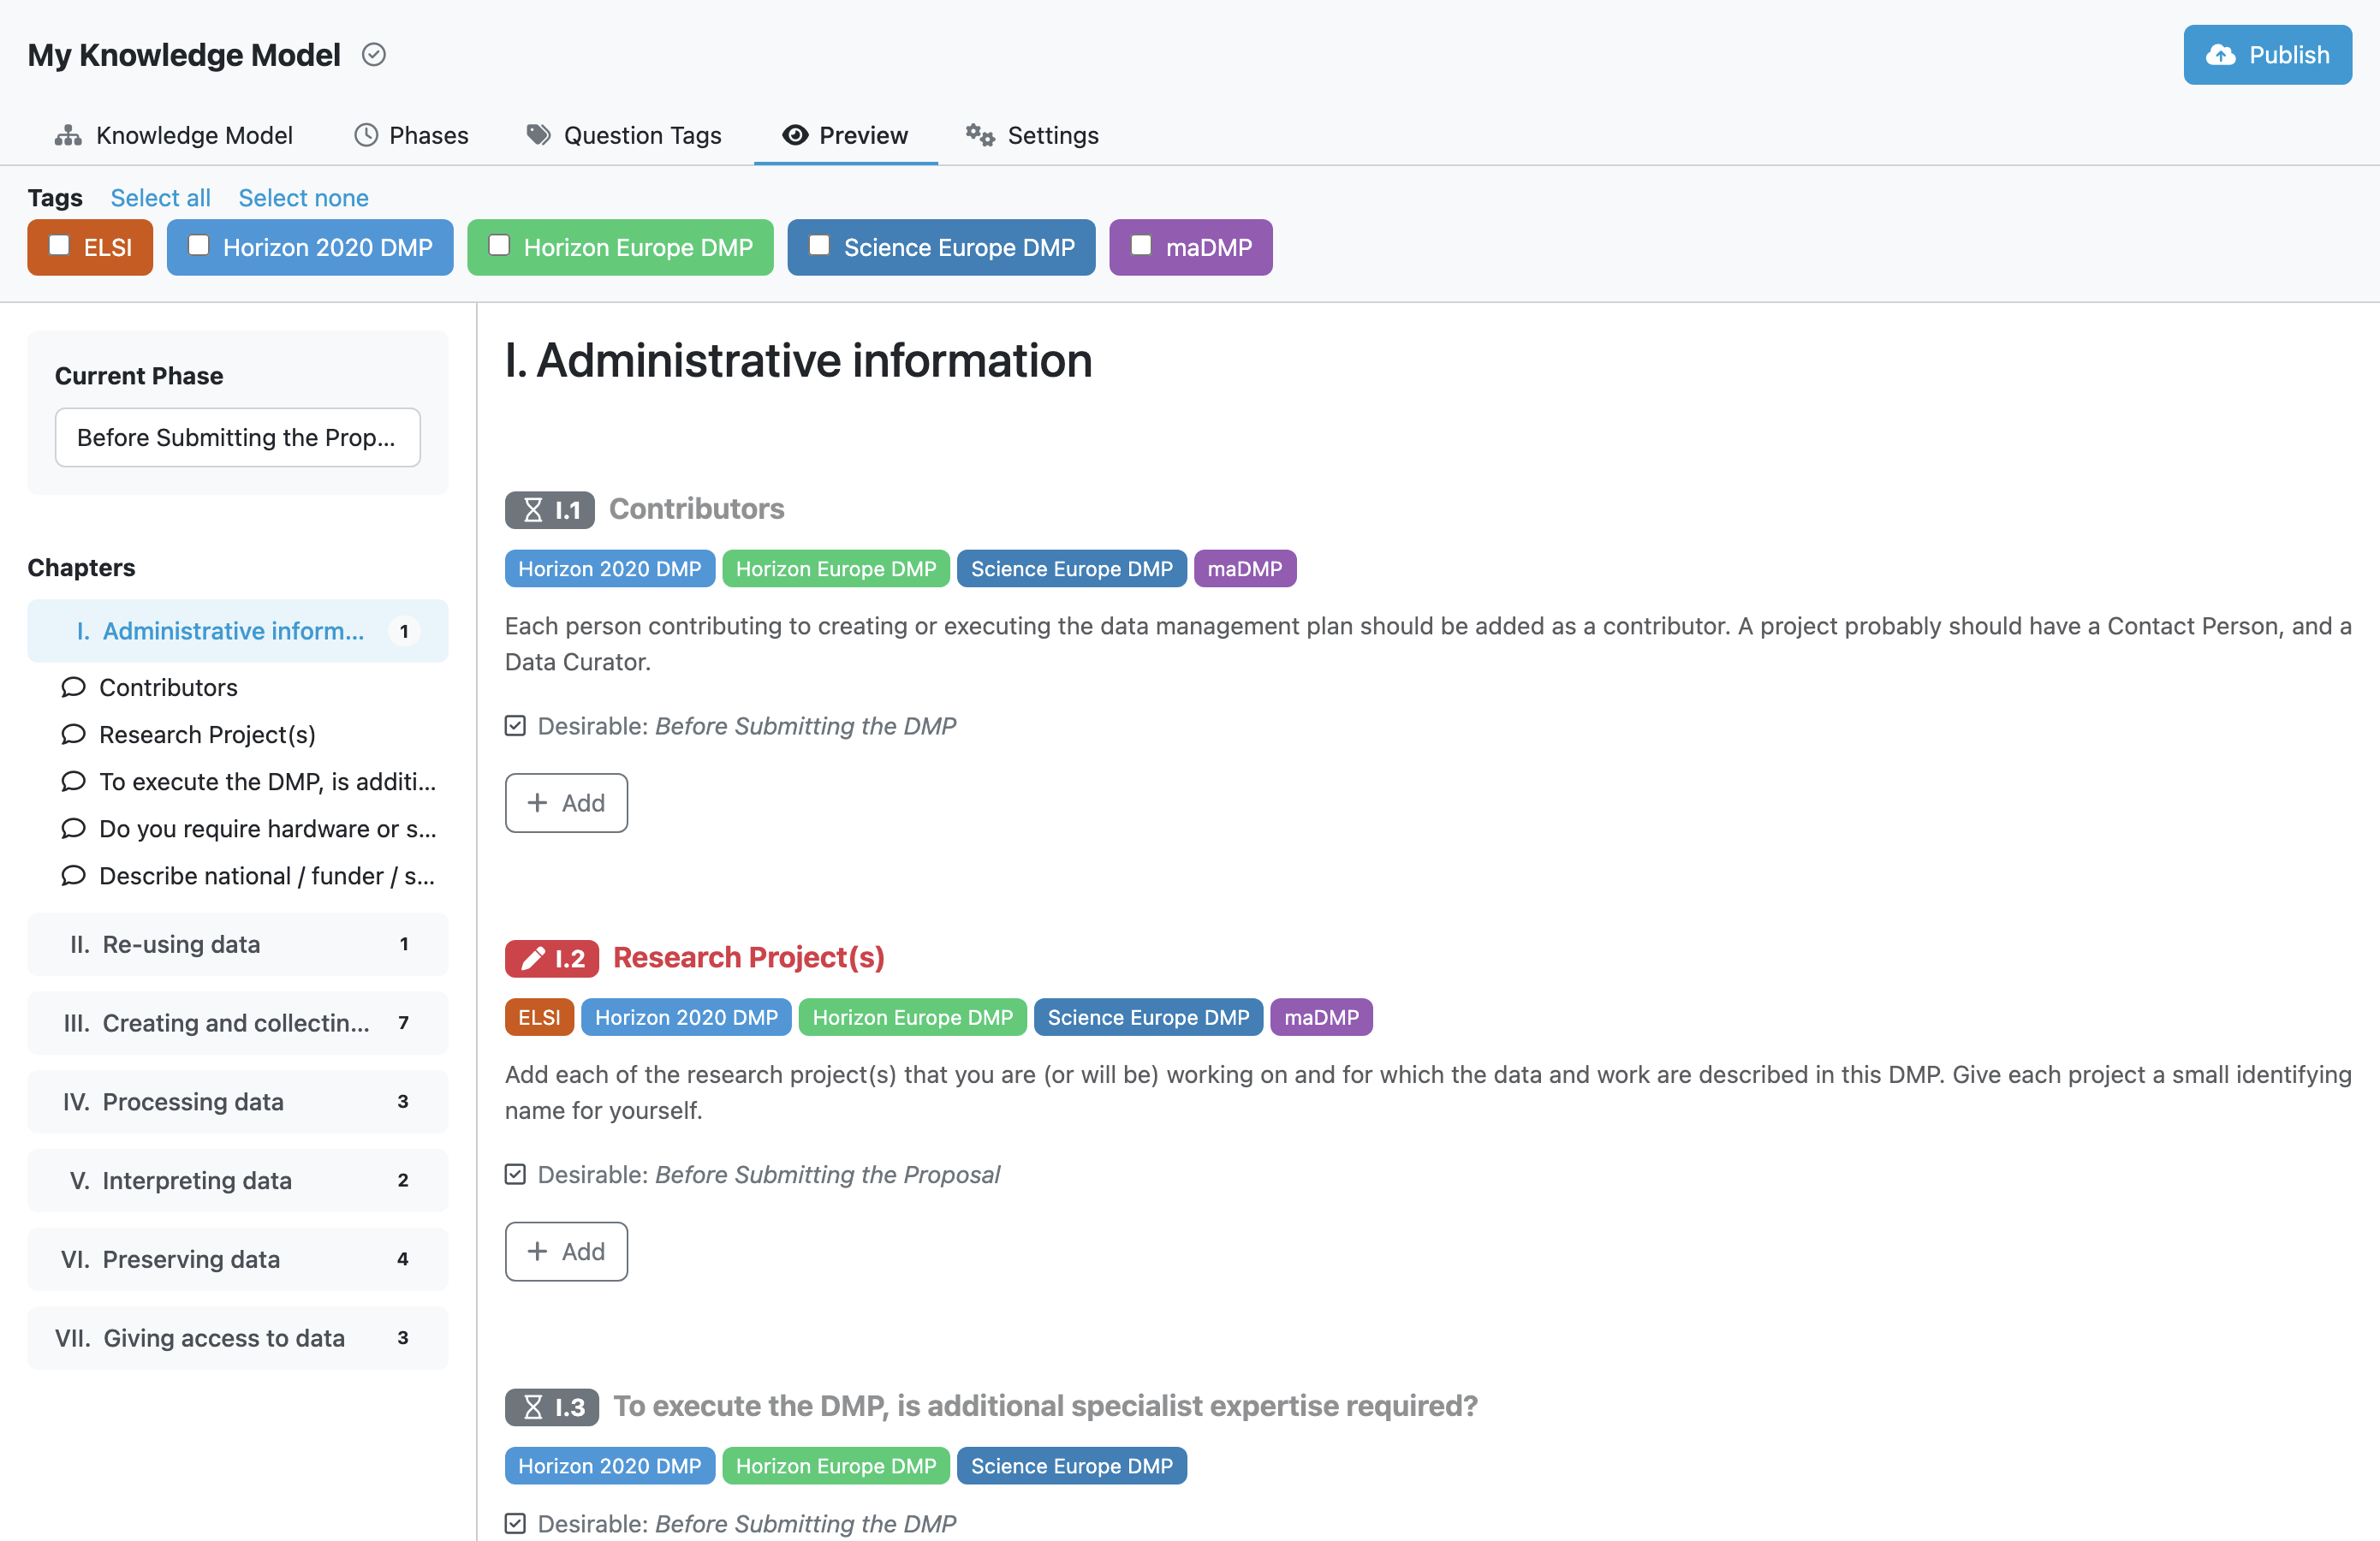Open the Settings tab
This screenshot has width=2380, height=1541.
coord(1032,135)
